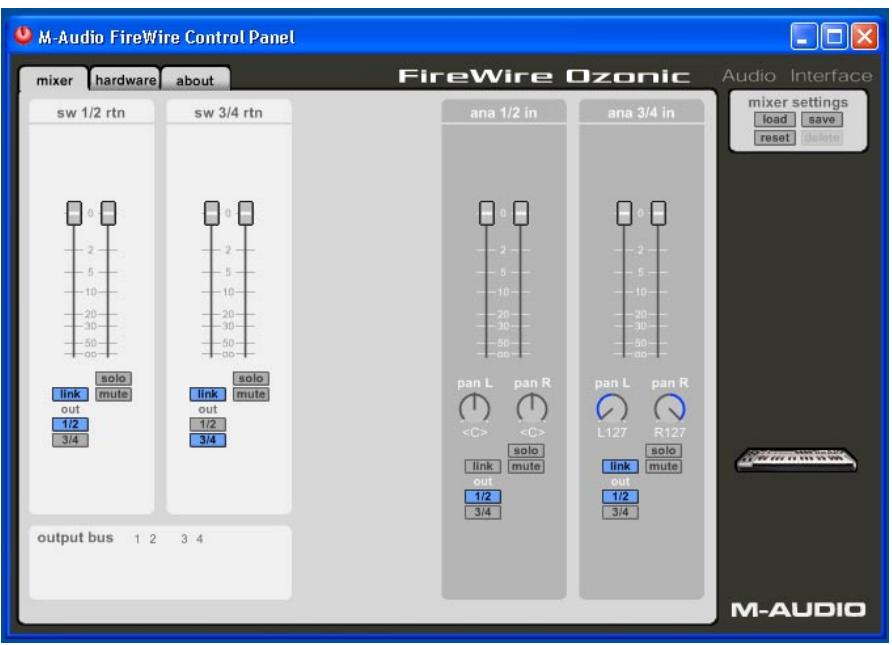
Task: Click pan L knob on ana 3/4 in
Action: pos(612,408)
